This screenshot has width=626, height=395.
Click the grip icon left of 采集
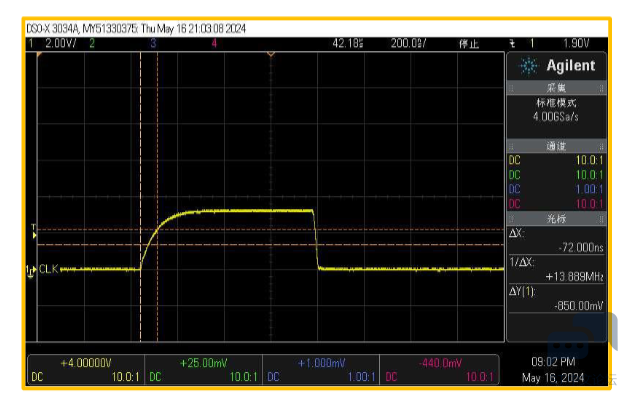[x=511, y=88]
